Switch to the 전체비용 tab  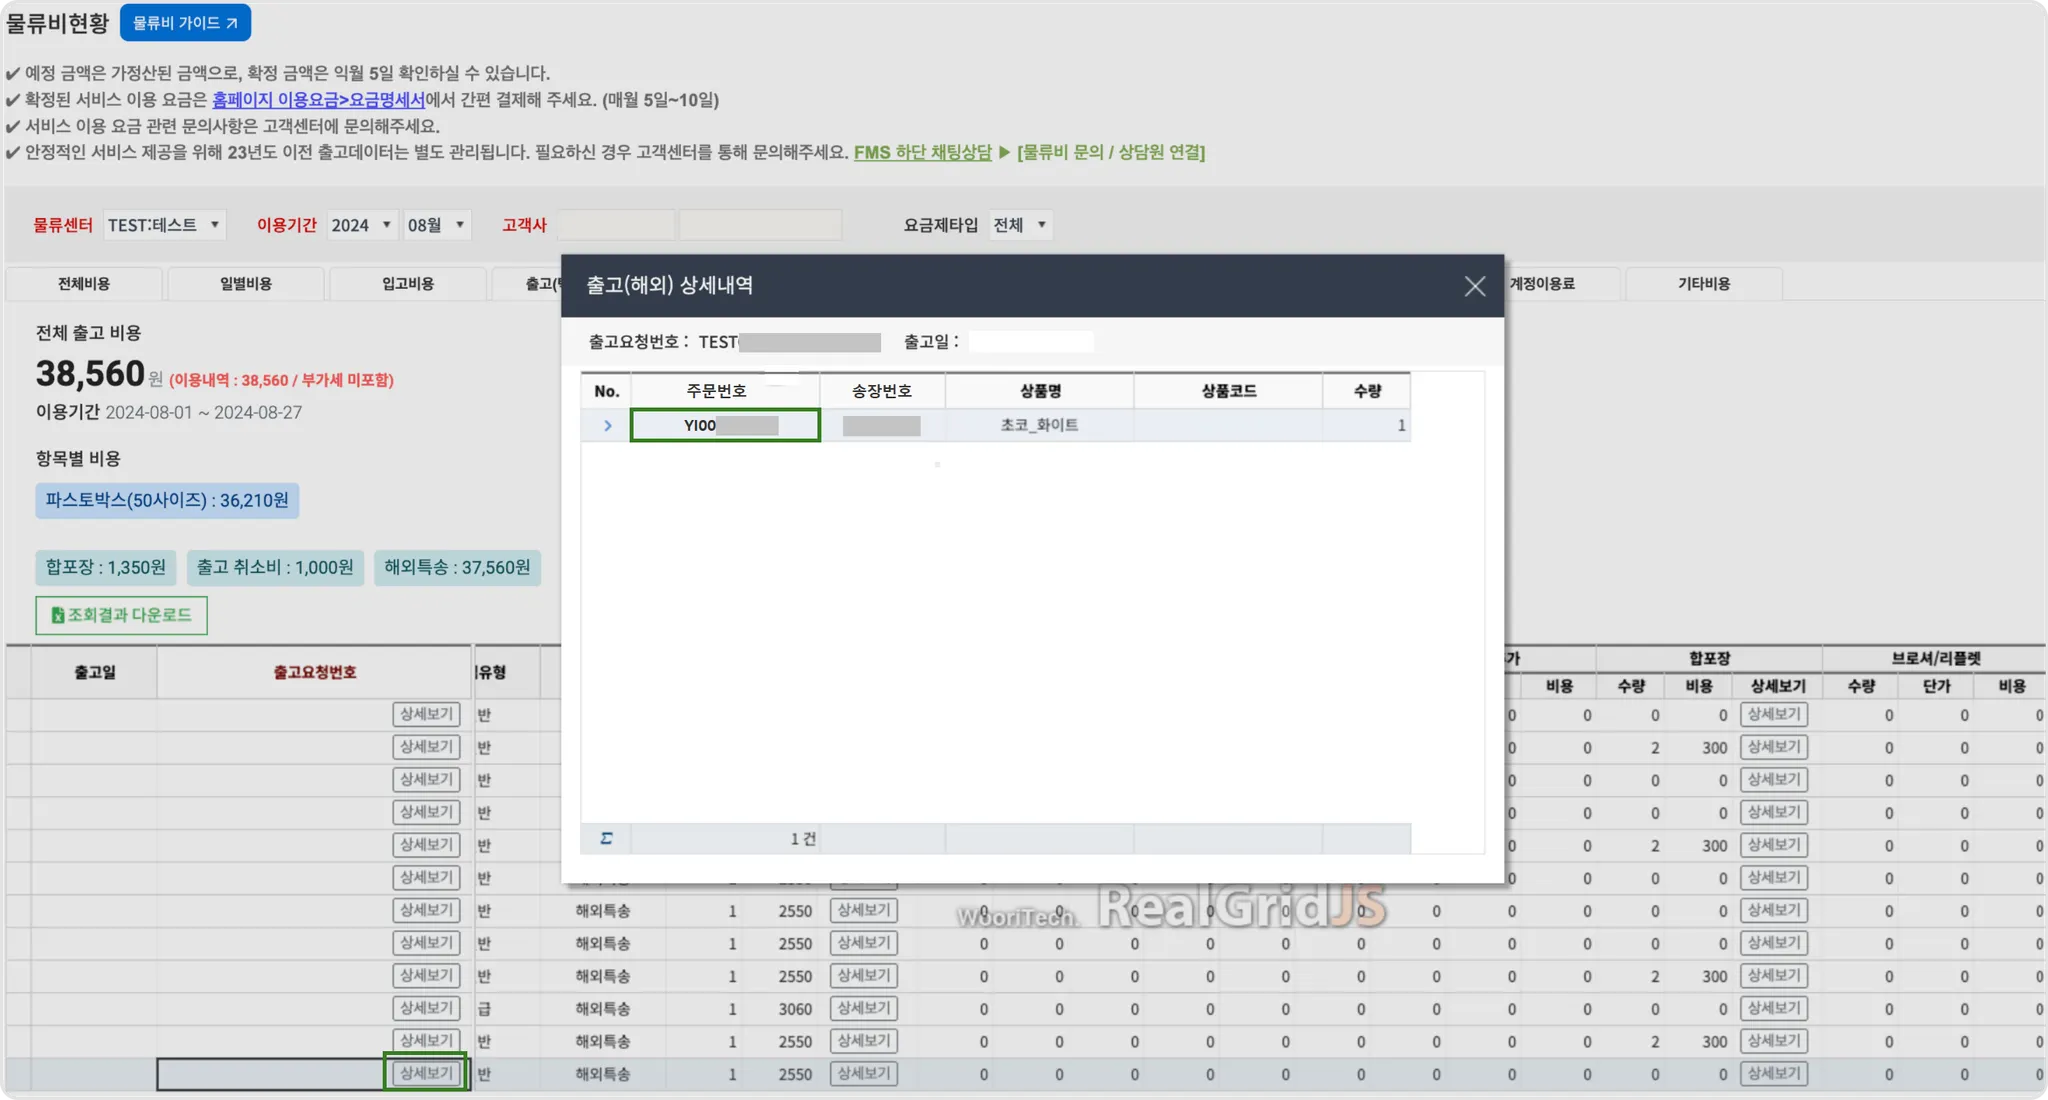tap(84, 284)
